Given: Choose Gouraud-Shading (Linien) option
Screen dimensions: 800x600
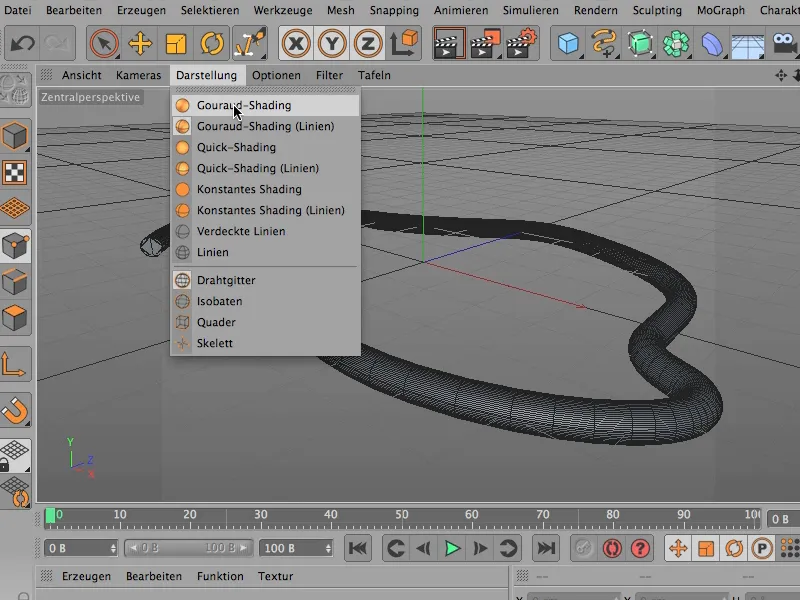Looking at the screenshot, I should [x=265, y=126].
